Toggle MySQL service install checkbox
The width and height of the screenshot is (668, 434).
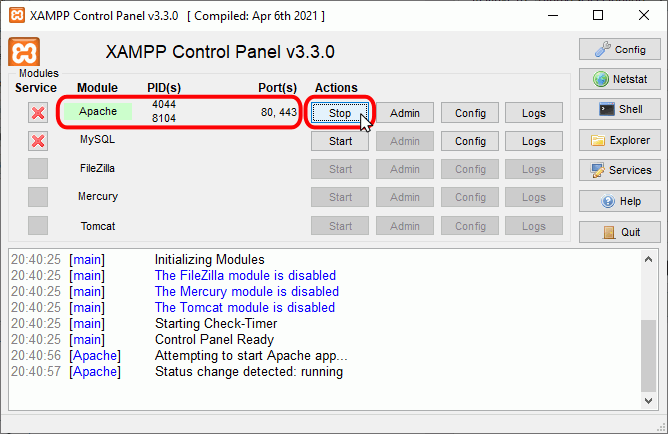click(x=38, y=141)
